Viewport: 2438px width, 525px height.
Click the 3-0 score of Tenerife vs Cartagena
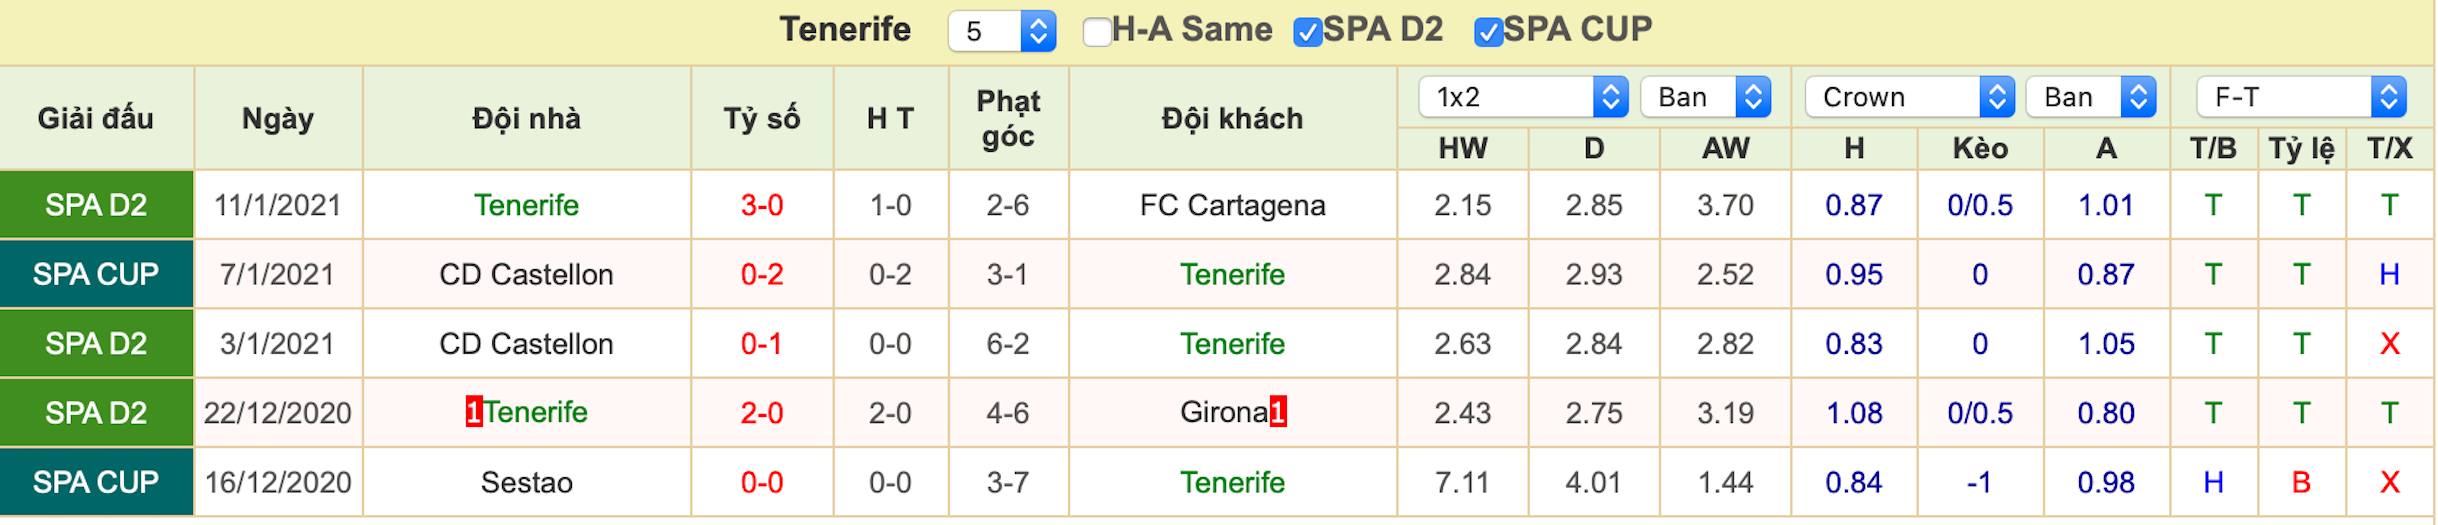coord(762,205)
